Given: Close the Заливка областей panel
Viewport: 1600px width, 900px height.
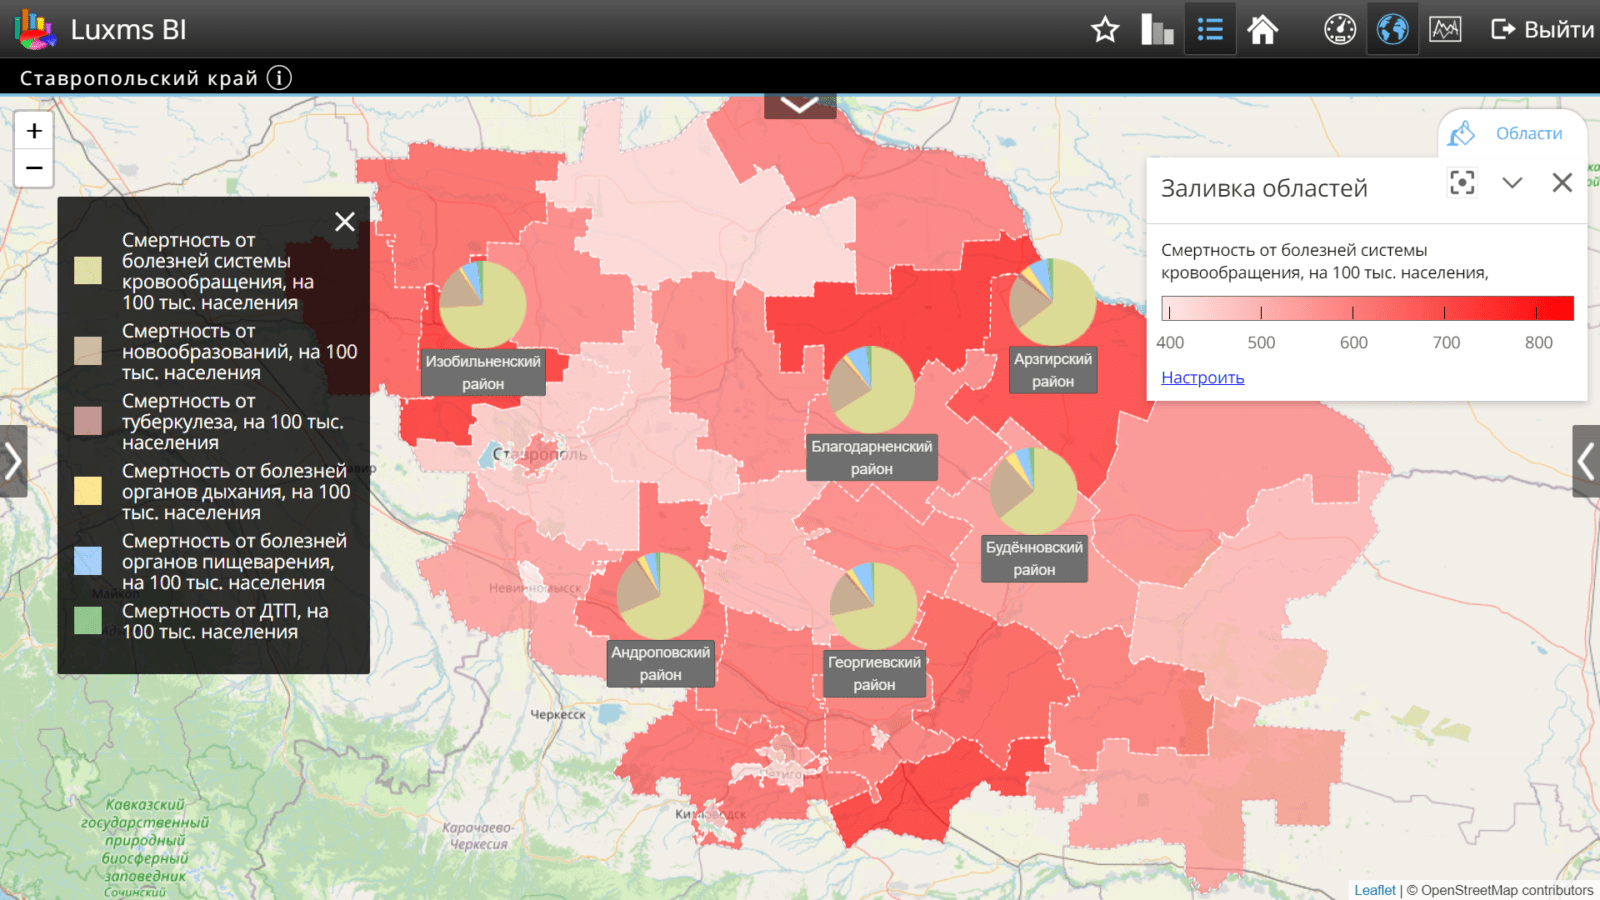Looking at the screenshot, I should coord(1562,183).
